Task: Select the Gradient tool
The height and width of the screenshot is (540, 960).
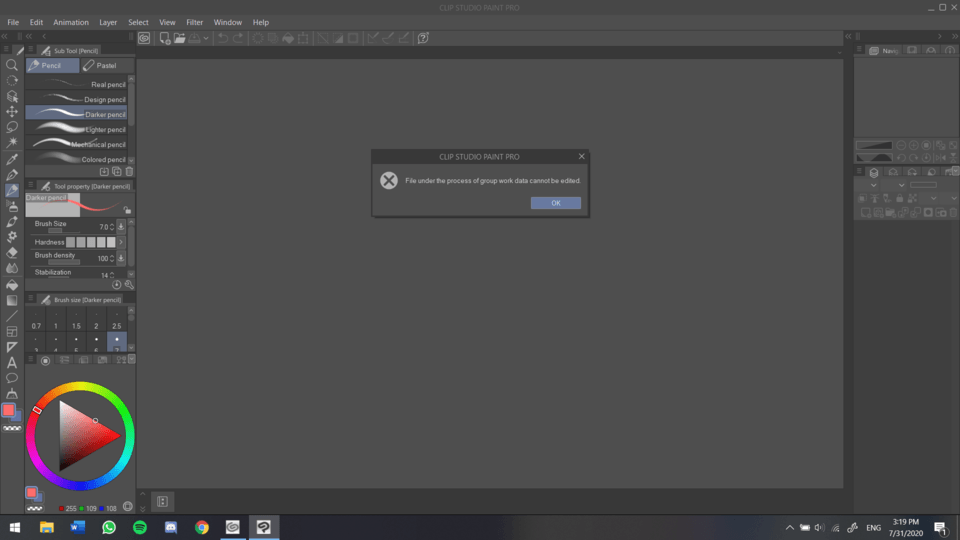Action: coord(12,300)
